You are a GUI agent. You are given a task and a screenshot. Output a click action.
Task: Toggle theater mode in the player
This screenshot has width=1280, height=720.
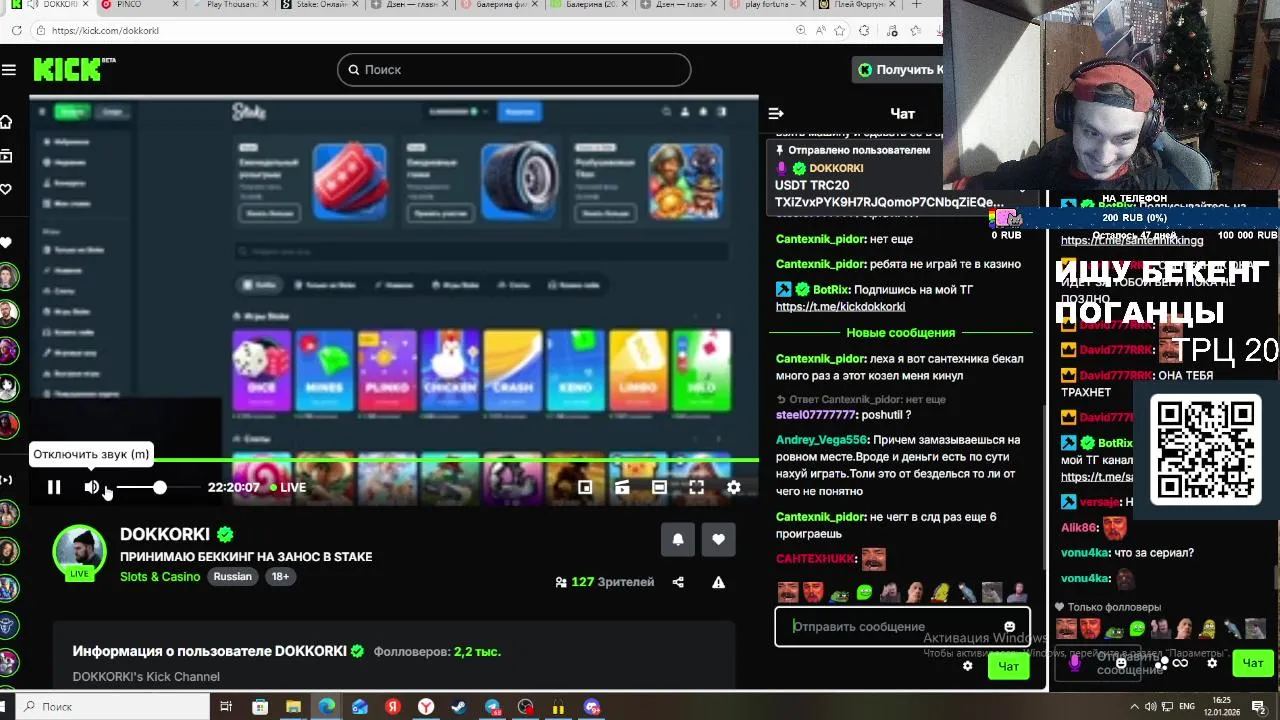pyautogui.click(x=659, y=487)
